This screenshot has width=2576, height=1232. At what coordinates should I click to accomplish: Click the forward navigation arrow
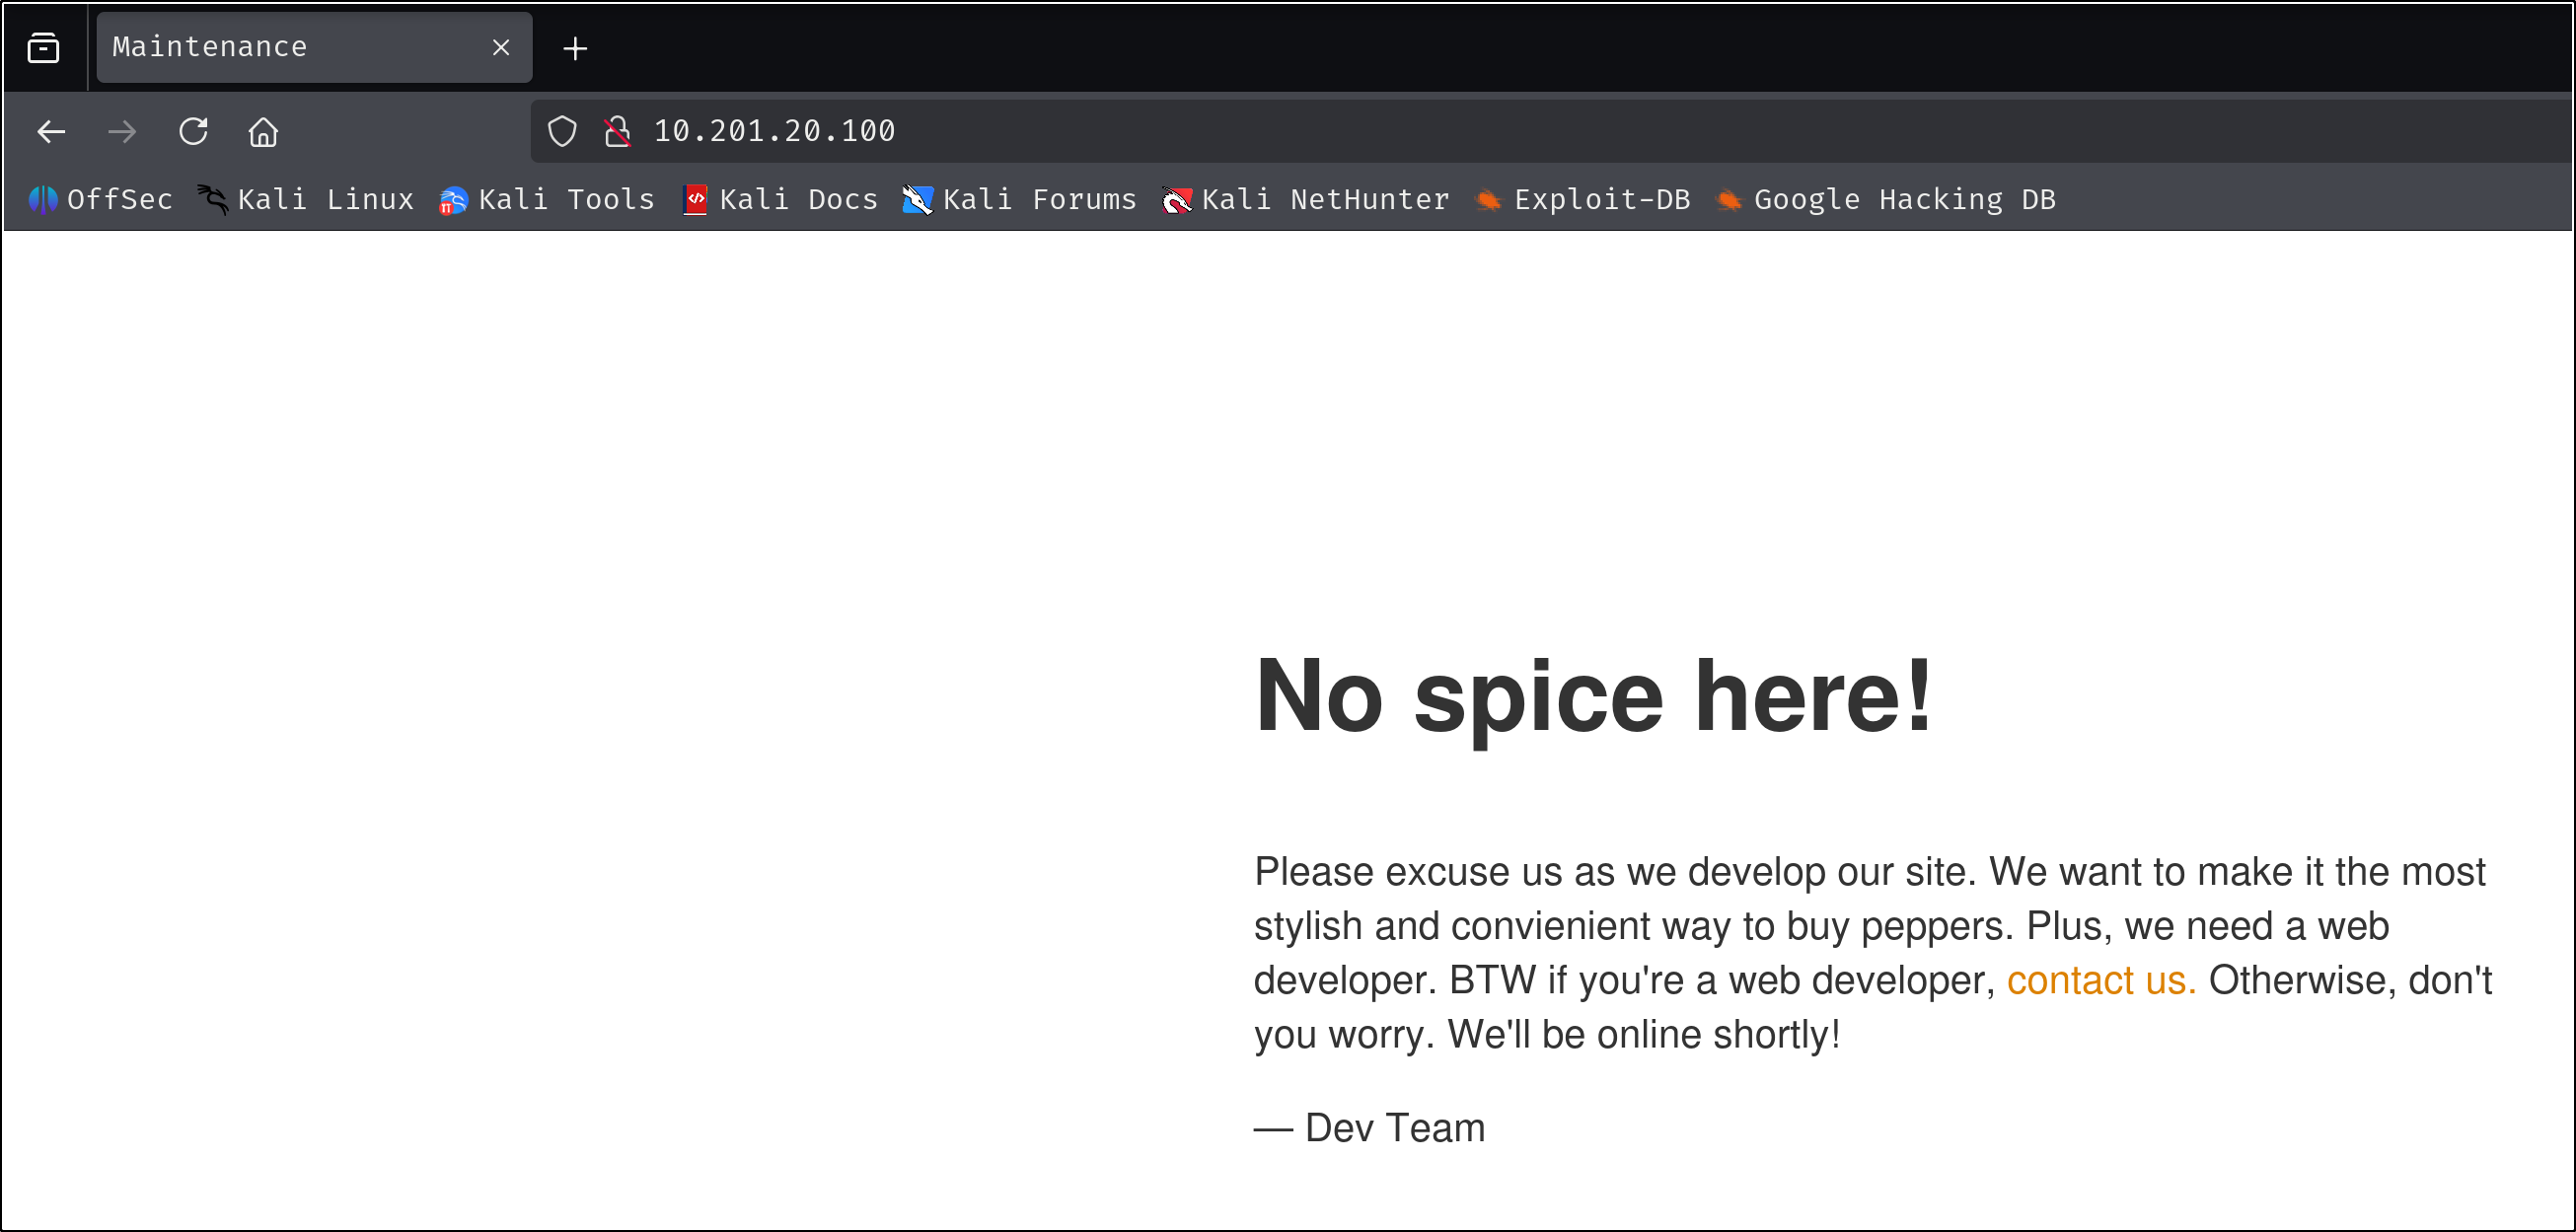coord(122,131)
